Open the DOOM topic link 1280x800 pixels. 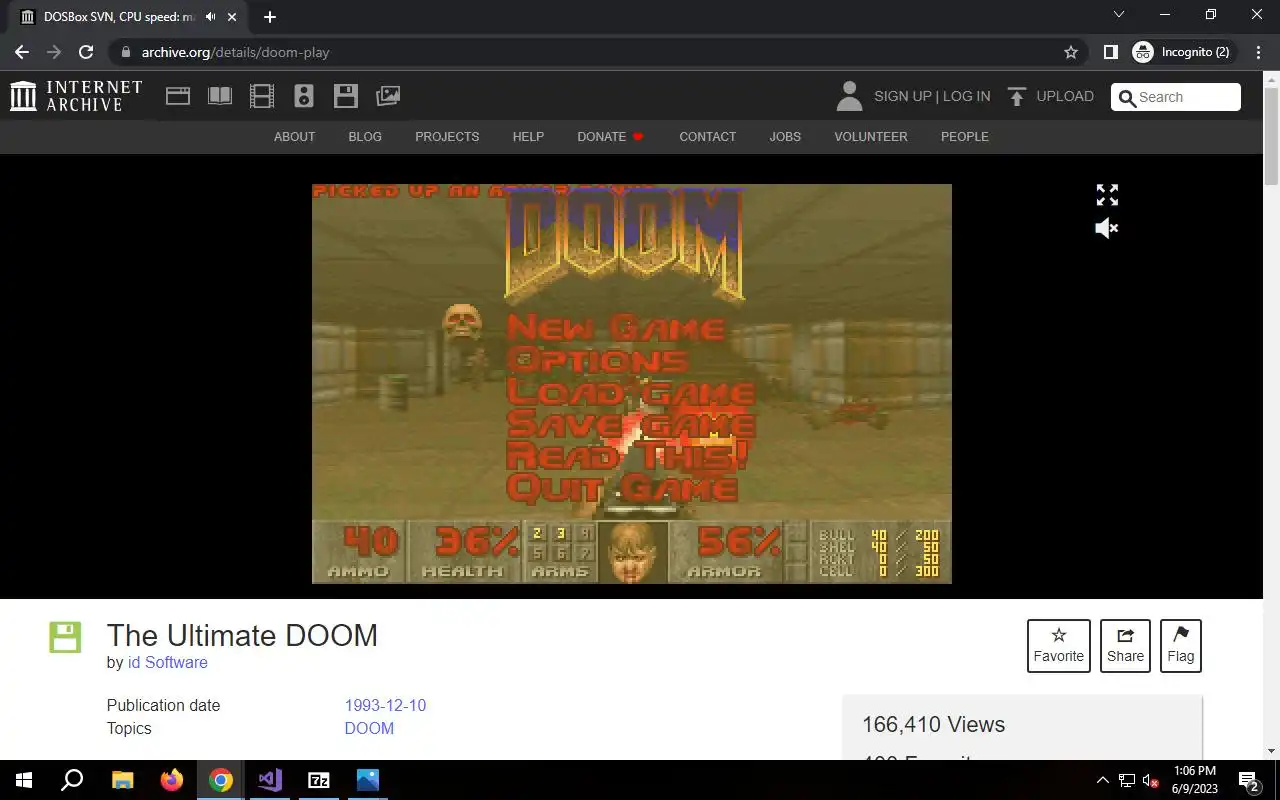click(369, 728)
